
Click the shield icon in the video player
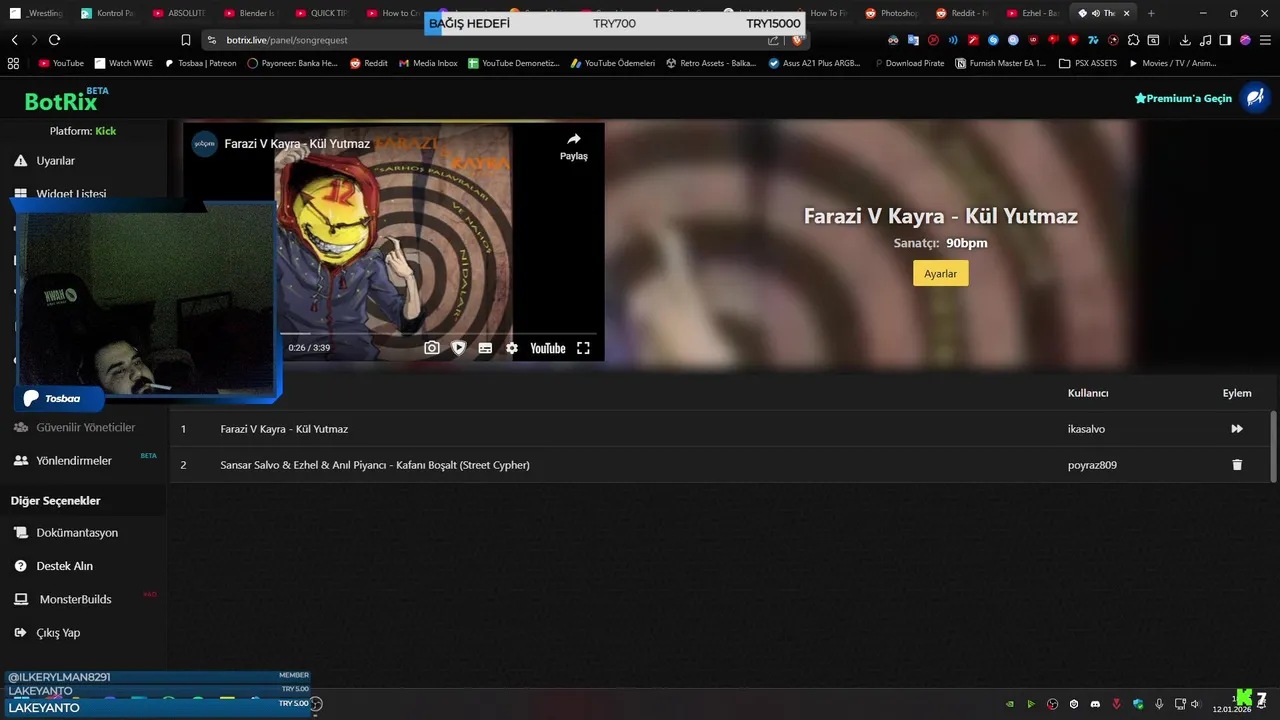458,348
